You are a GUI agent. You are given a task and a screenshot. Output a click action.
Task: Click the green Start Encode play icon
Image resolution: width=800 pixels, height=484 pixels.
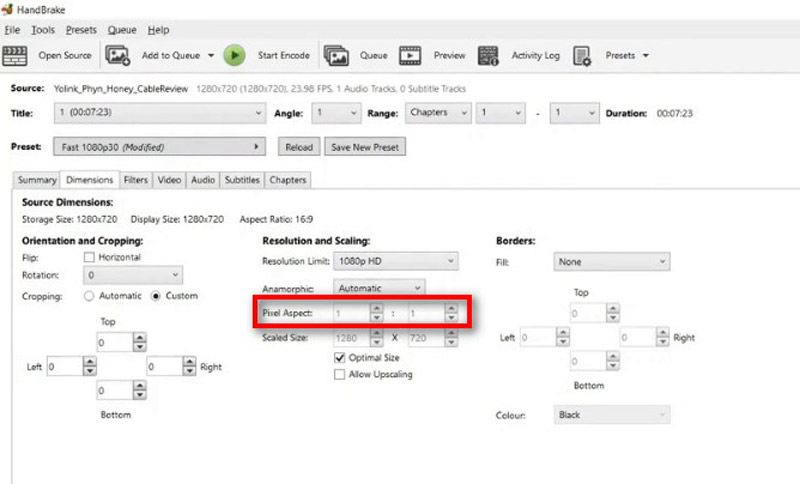[x=234, y=56]
